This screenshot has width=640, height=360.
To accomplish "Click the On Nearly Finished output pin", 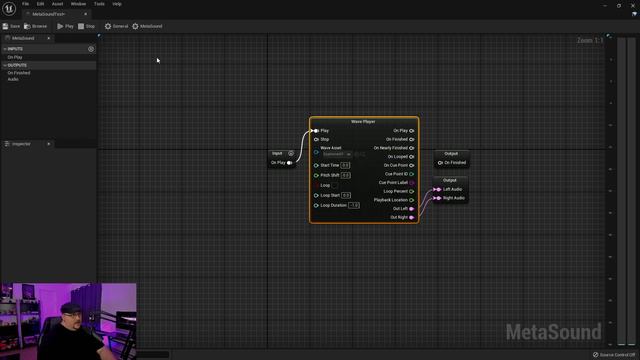I will click(411, 148).
